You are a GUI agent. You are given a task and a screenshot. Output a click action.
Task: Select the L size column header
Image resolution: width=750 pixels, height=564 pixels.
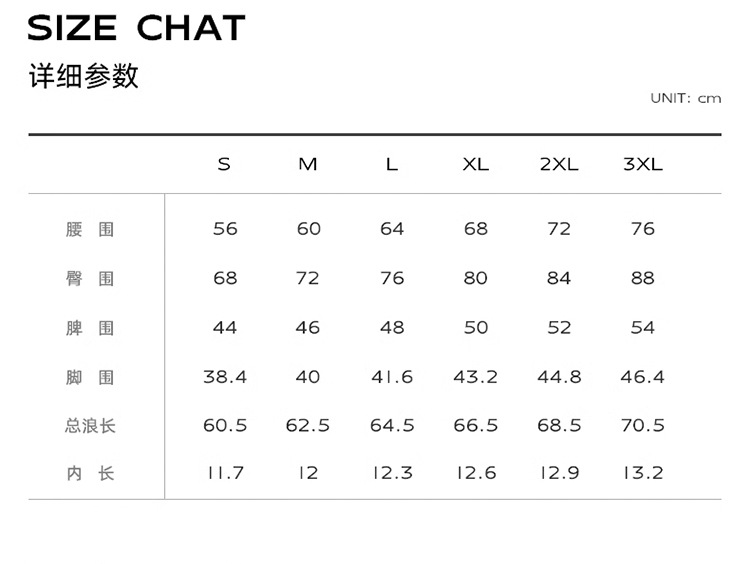[x=392, y=164]
